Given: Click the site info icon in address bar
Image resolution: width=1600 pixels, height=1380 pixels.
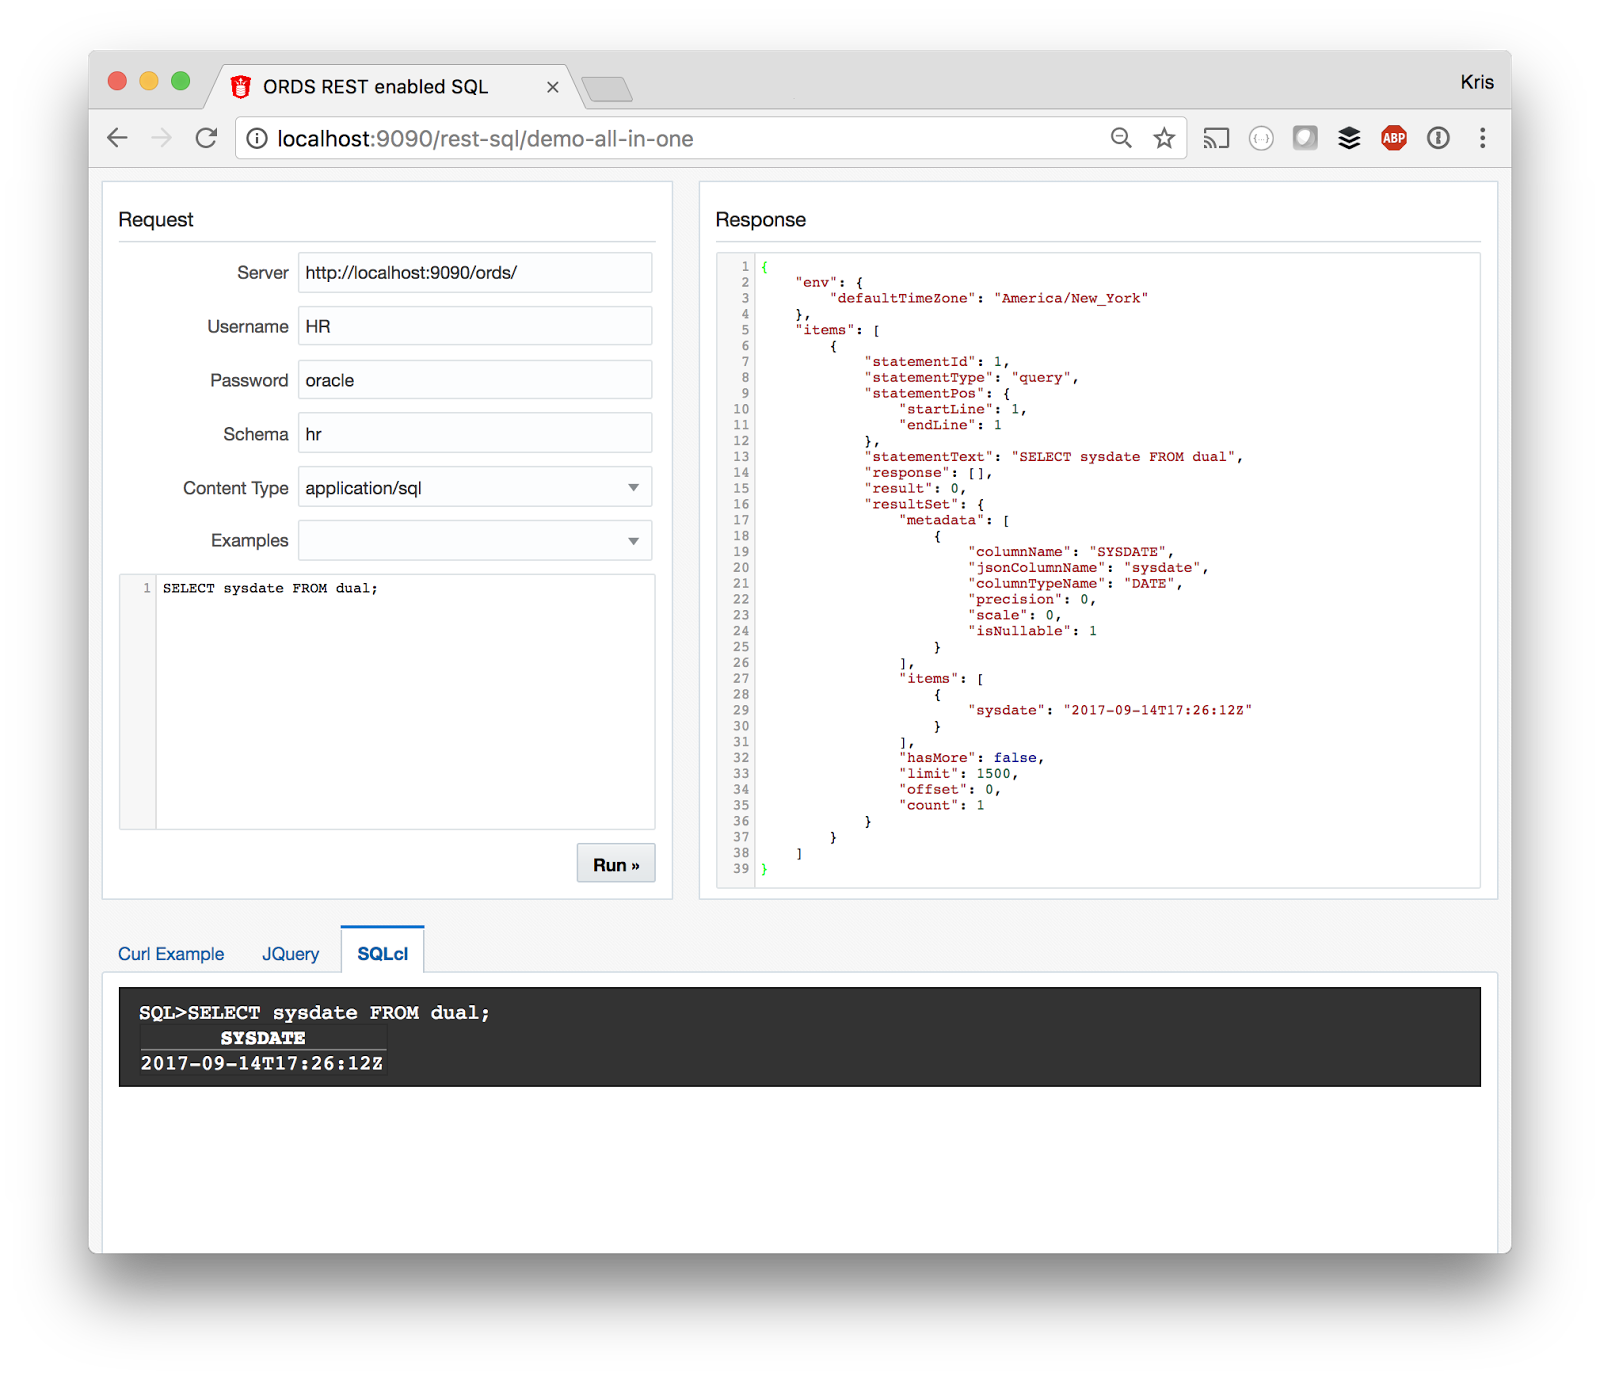Looking at the screenshot, I should tap(257, 138).
